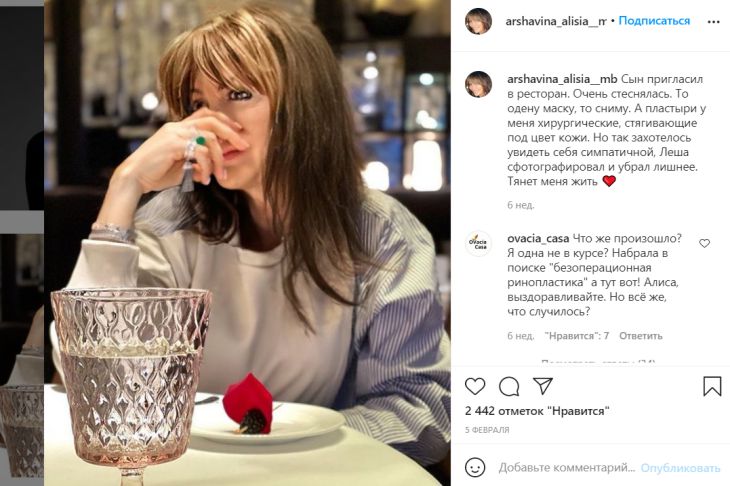Like the post with the heart icon
Viewport: 730px width, 486px height.
475,386
